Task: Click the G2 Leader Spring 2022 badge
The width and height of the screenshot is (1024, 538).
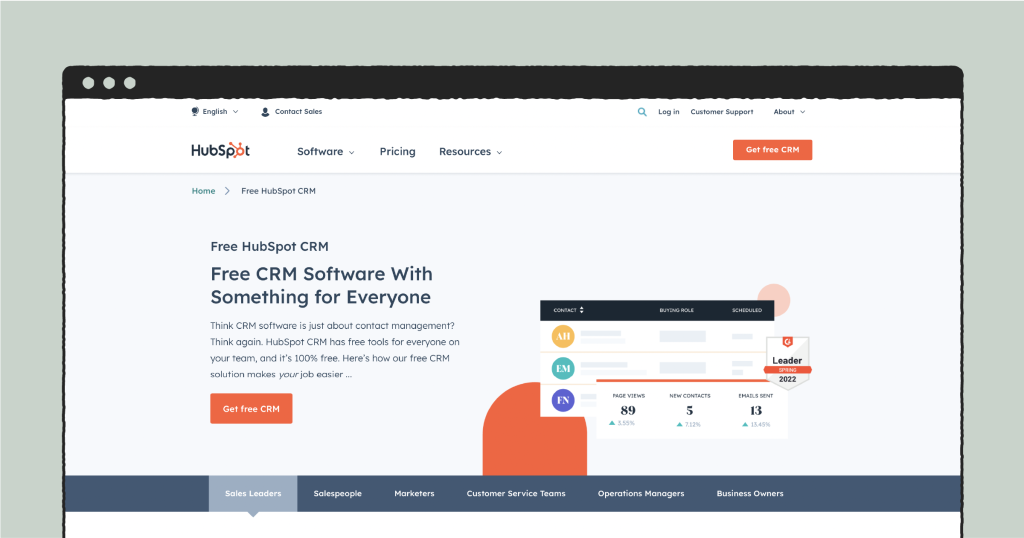Action: pos(788,362)
